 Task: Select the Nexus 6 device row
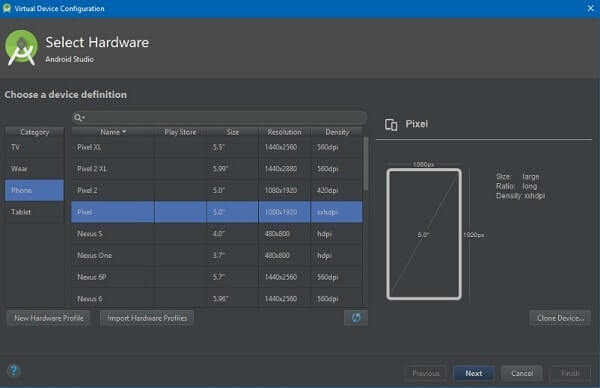[x=217, y=298]
